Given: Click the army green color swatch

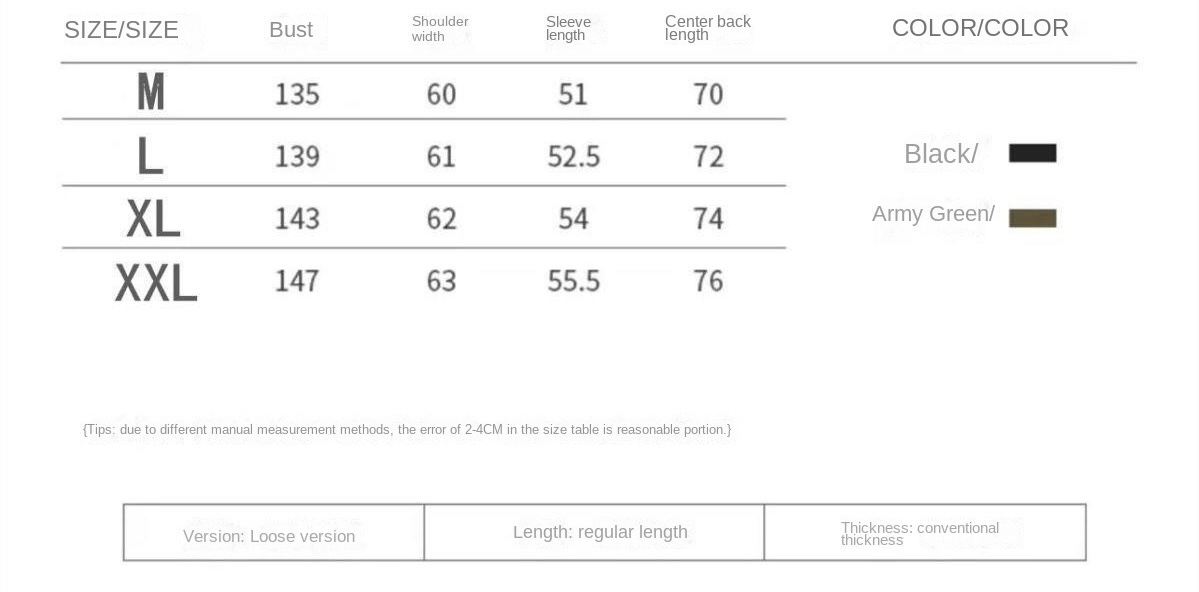Looking at the screenshot, I should pos(1032,218).
